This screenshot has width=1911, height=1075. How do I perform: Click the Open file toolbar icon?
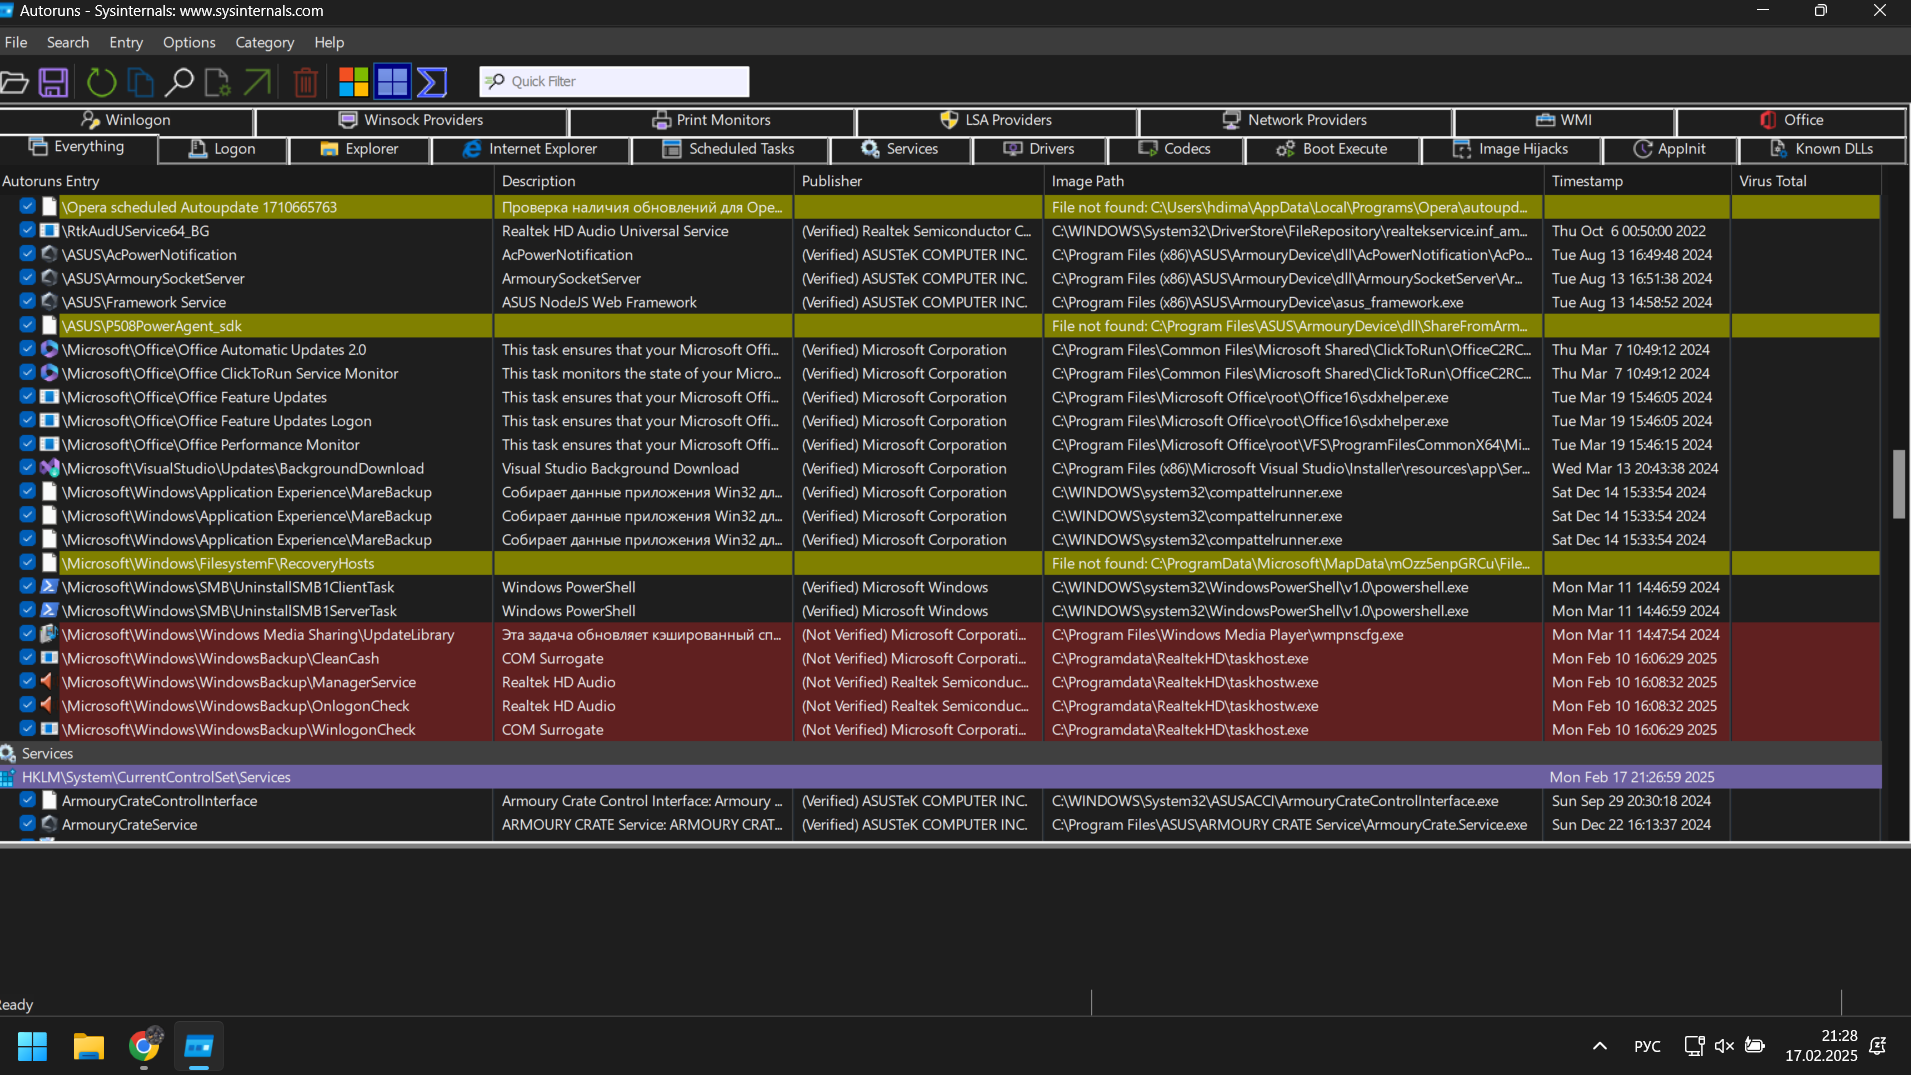(14, 82)
